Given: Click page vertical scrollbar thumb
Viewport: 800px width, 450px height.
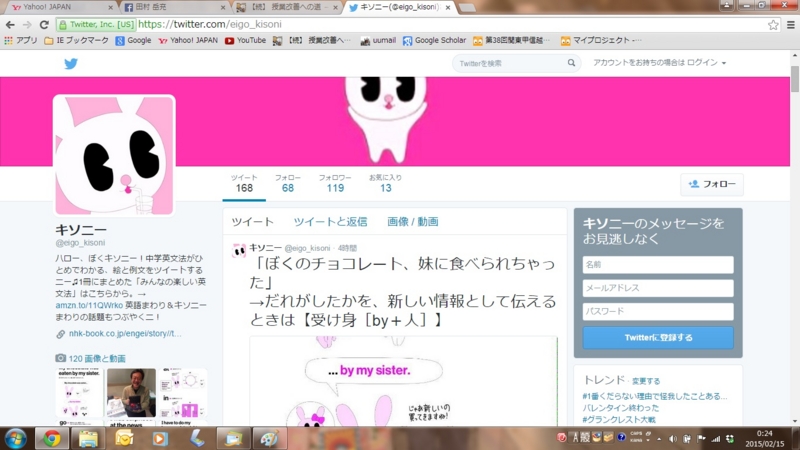Looking at the screenshot, I should pos(795,79).
